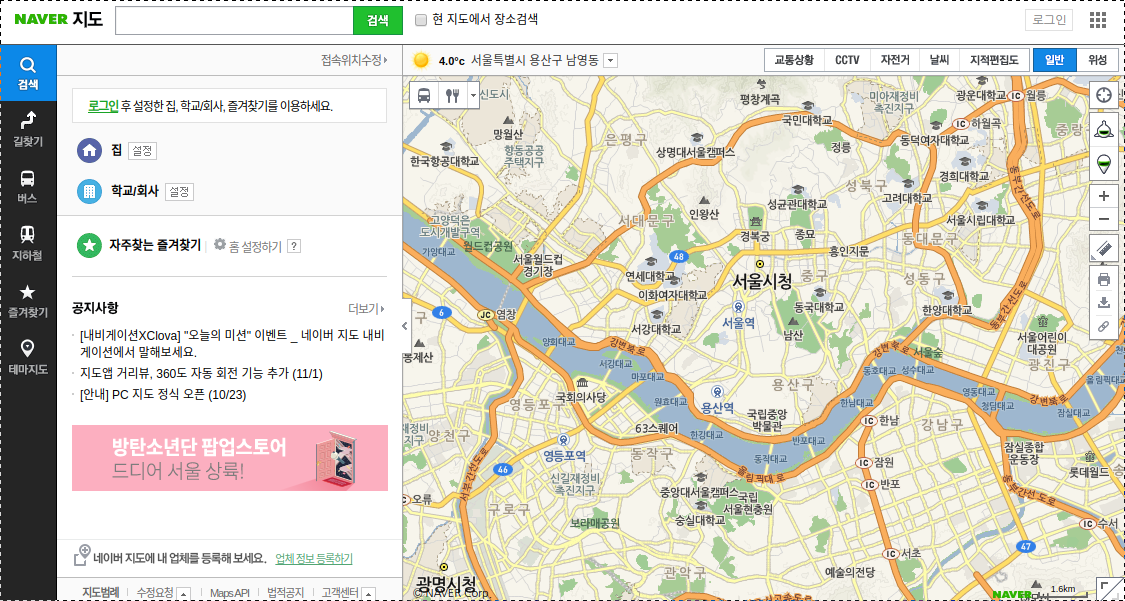Click the green 검색 search button
The height and width of the screenshot is (601, 1125).
377,19
